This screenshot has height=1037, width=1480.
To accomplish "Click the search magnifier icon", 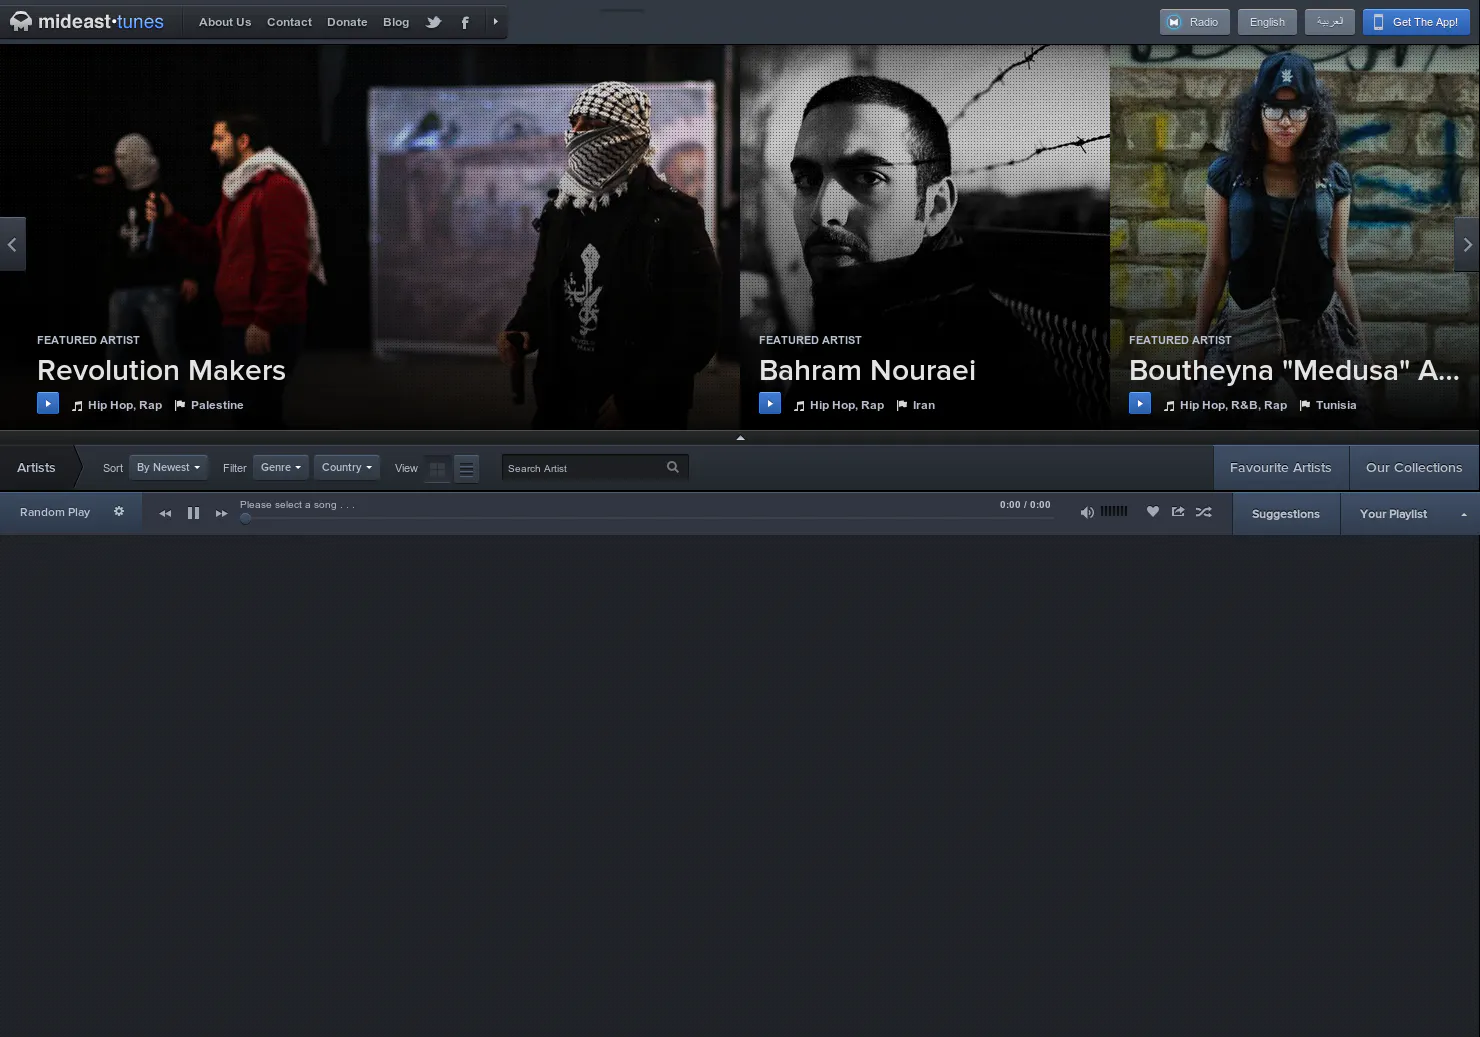I will click(x=673, y=467).
